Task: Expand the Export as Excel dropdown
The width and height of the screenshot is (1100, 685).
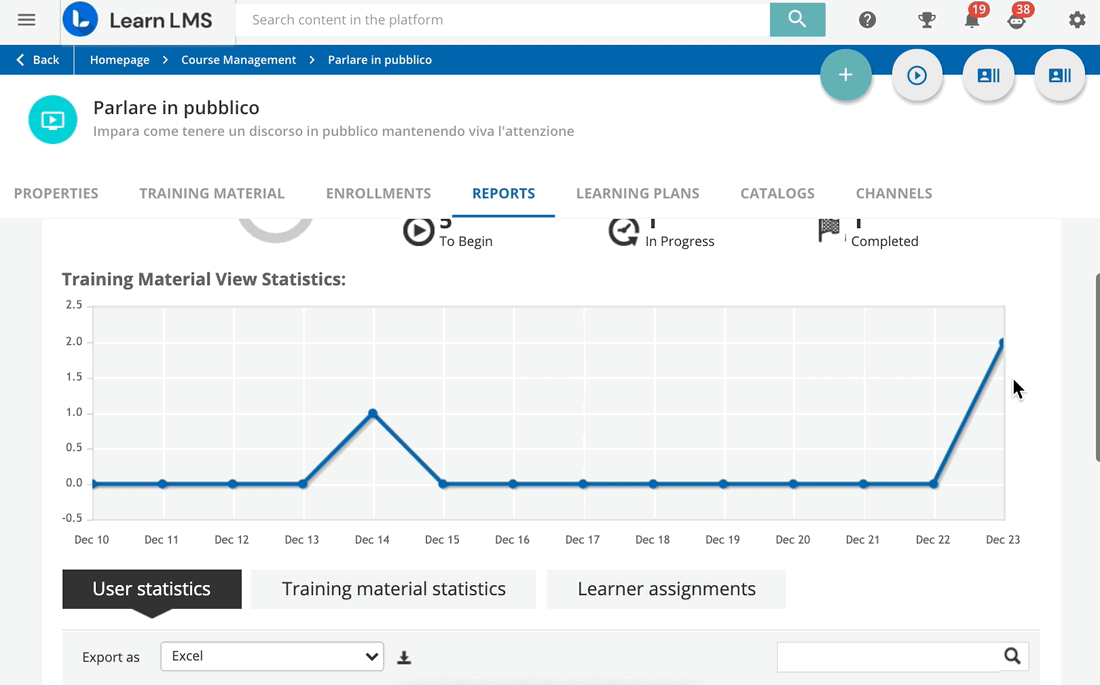Action: 272,657
